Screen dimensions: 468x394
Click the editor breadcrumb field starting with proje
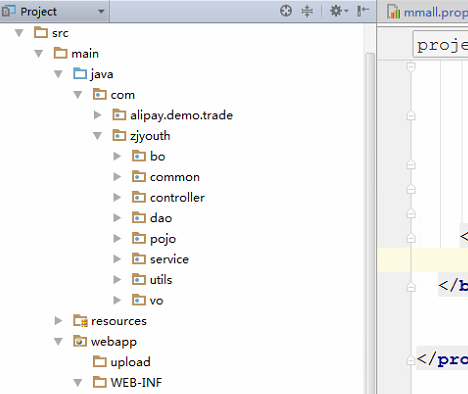coord(440,45)
